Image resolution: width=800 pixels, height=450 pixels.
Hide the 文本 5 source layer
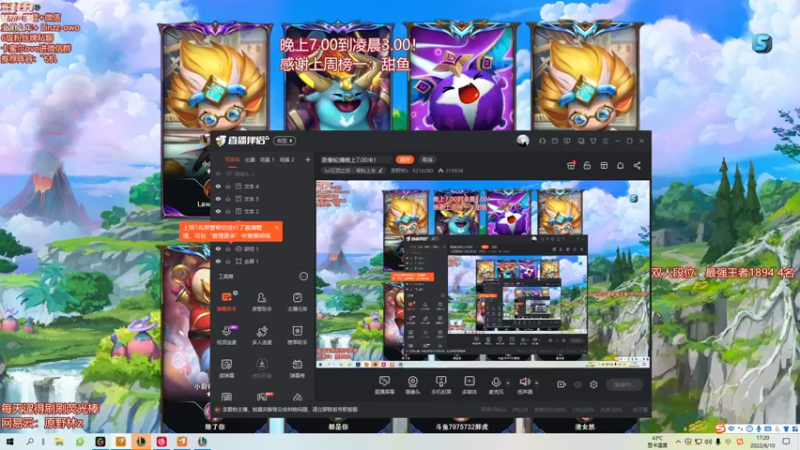[218, 199]
